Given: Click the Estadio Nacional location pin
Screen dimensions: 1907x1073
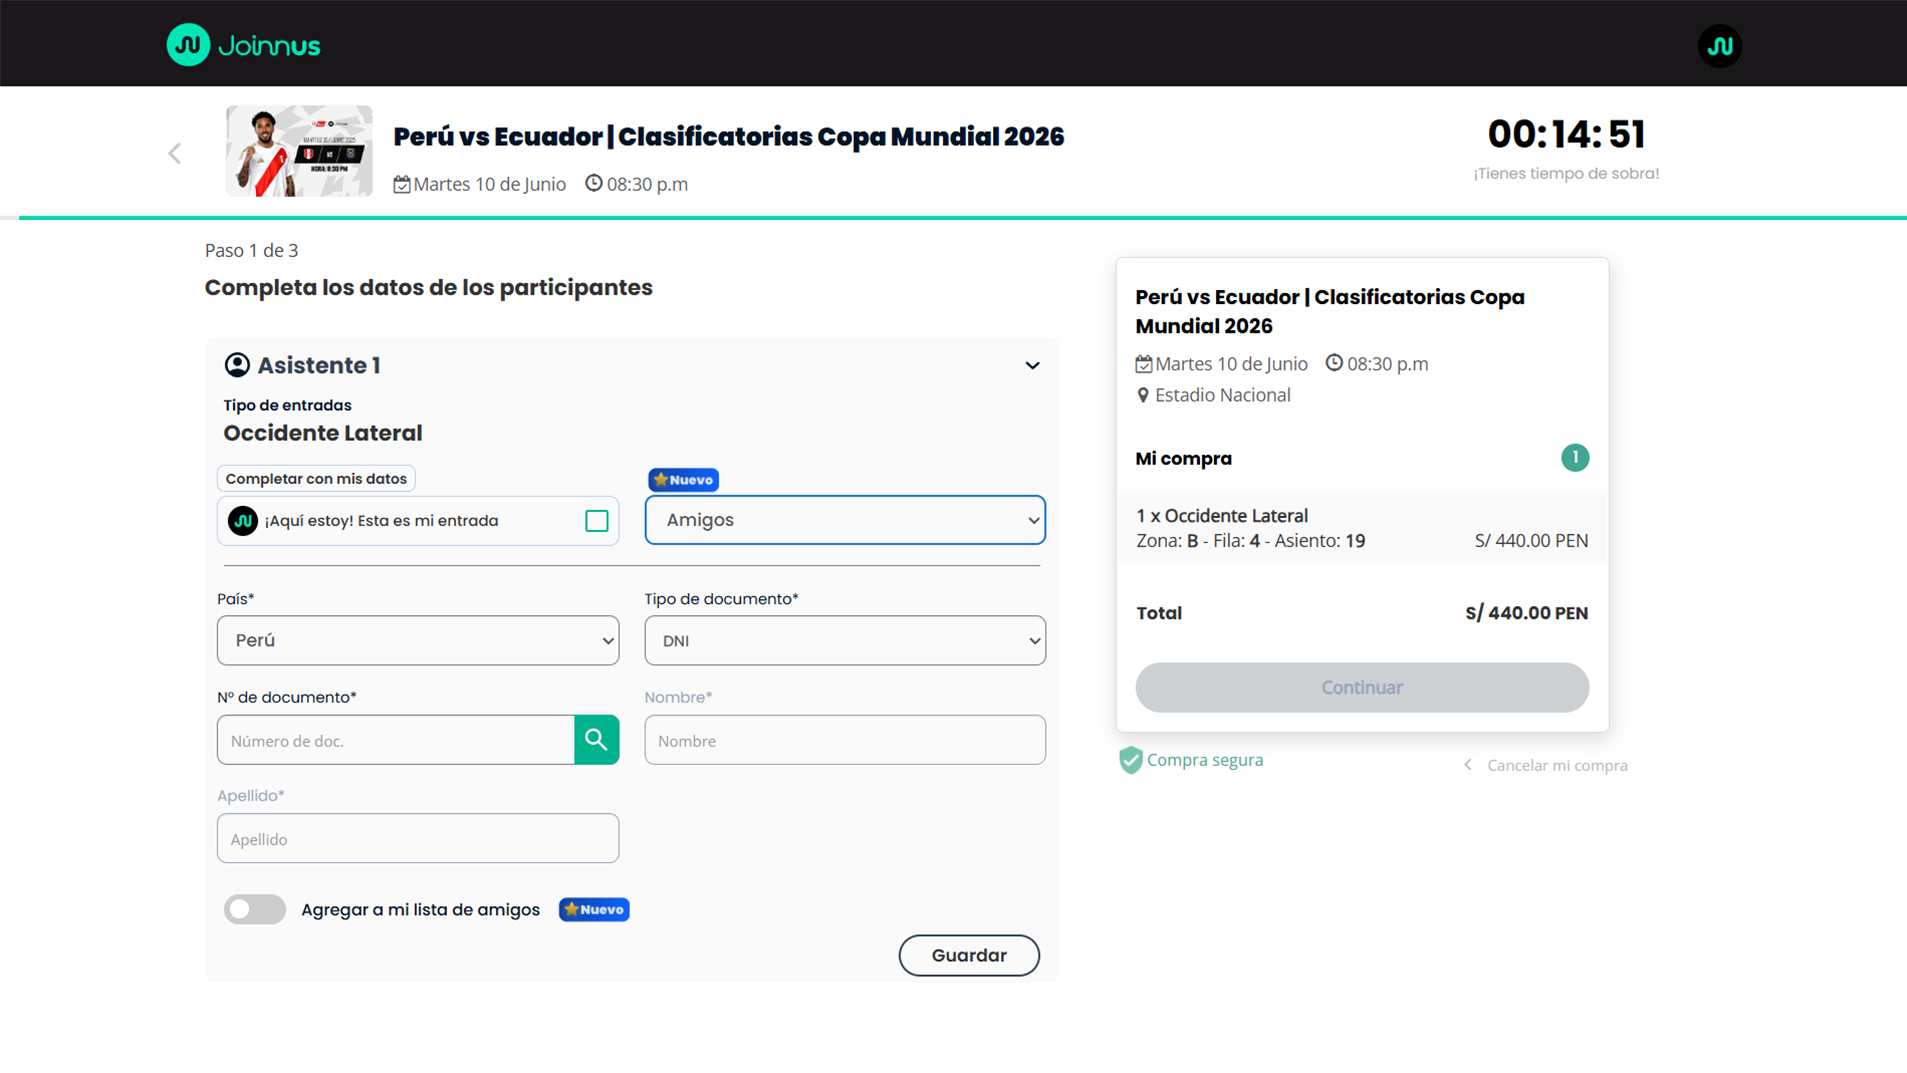Looking at the screenshot, I should [1143, 395].
